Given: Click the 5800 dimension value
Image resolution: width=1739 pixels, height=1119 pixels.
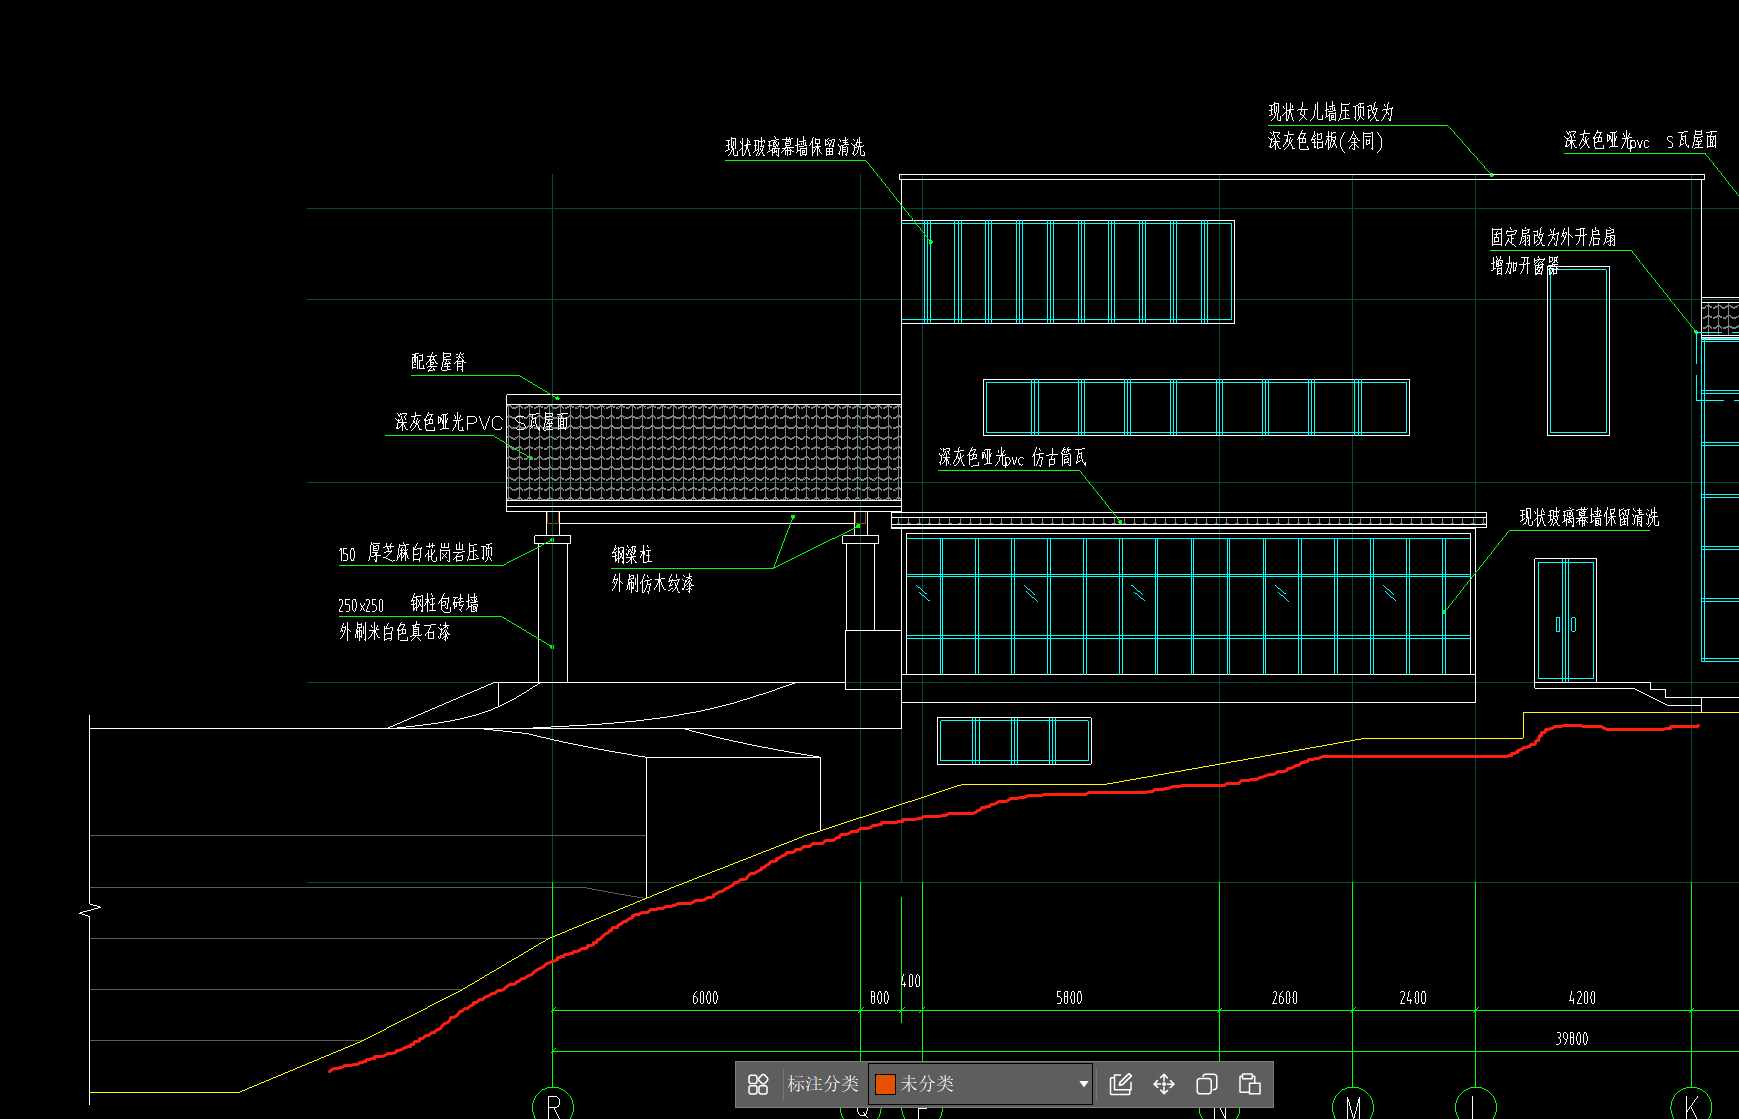Looking at the screenshot, I should click(x=1069, y=998).
